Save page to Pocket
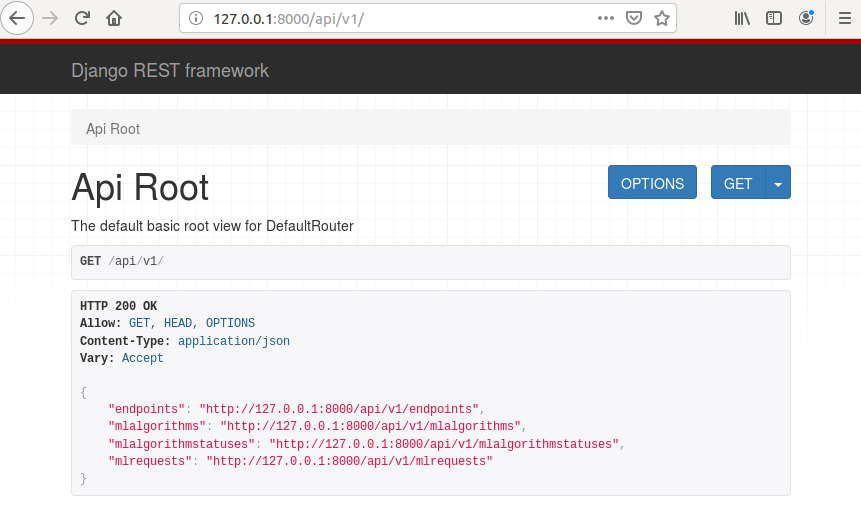This screenshot has width=861, height=513. (x=634, y=18)
